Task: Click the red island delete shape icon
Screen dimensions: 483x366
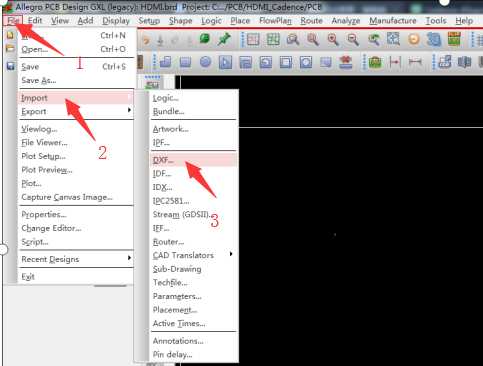Action: 346,62
